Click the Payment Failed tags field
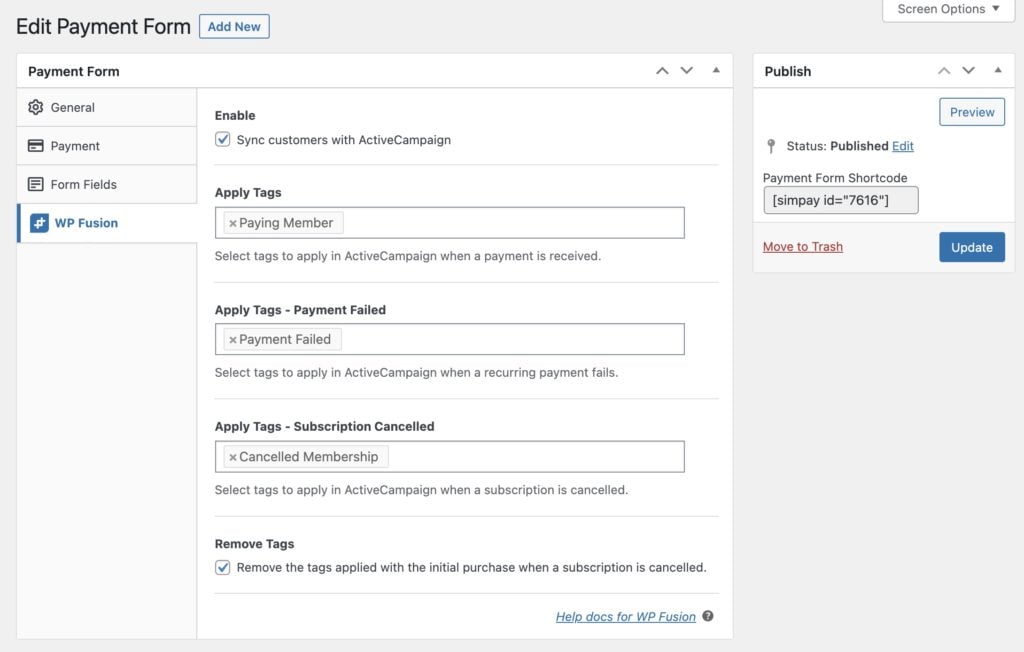The image size is (1024, 652). pyautogui.click(x=449, y=339)
